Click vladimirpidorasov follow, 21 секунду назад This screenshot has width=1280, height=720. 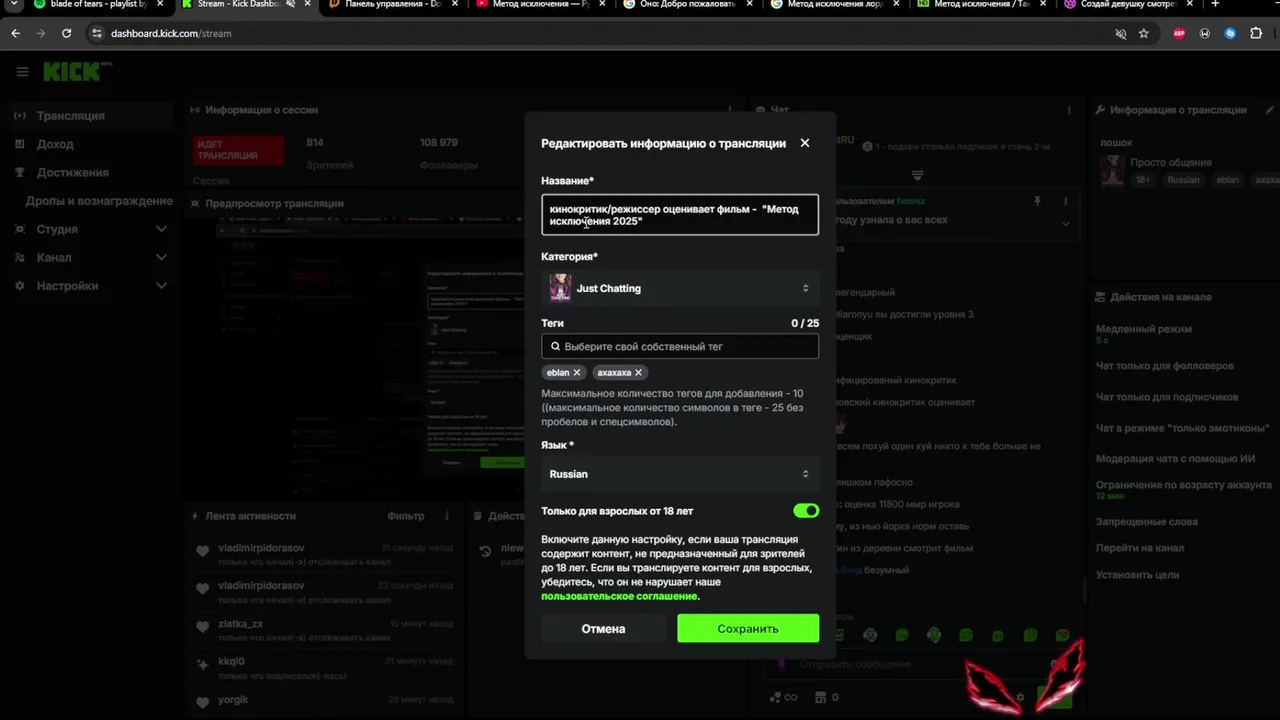[x=325, y=553]
